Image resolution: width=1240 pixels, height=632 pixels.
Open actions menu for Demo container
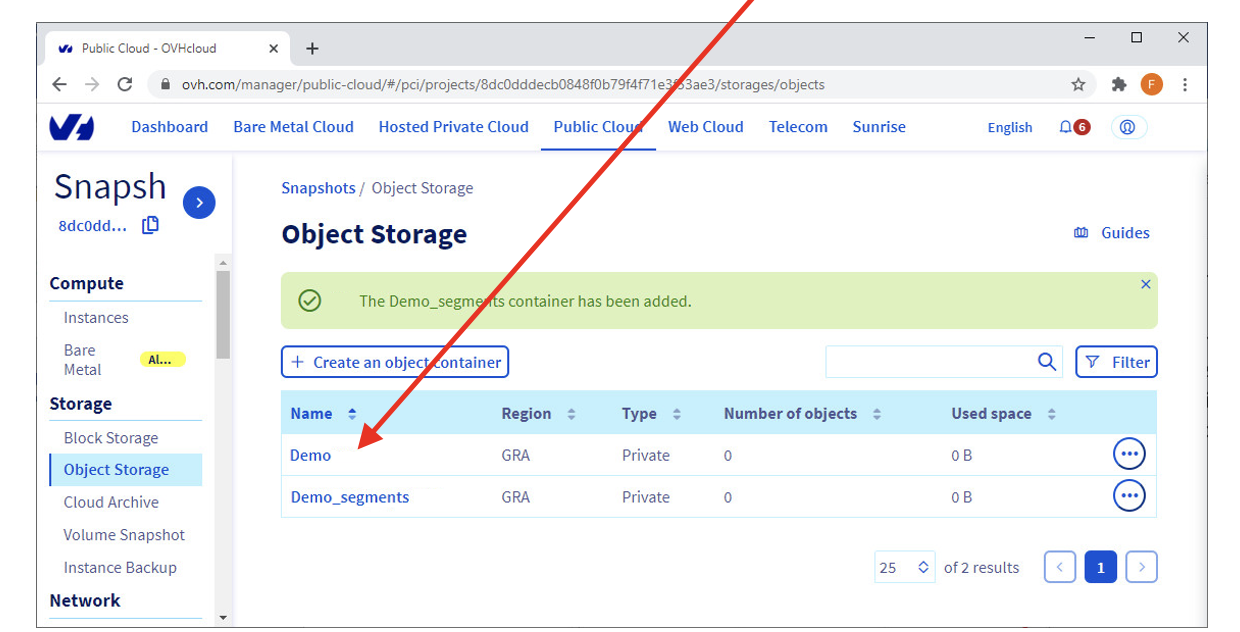pos(1129,455)
